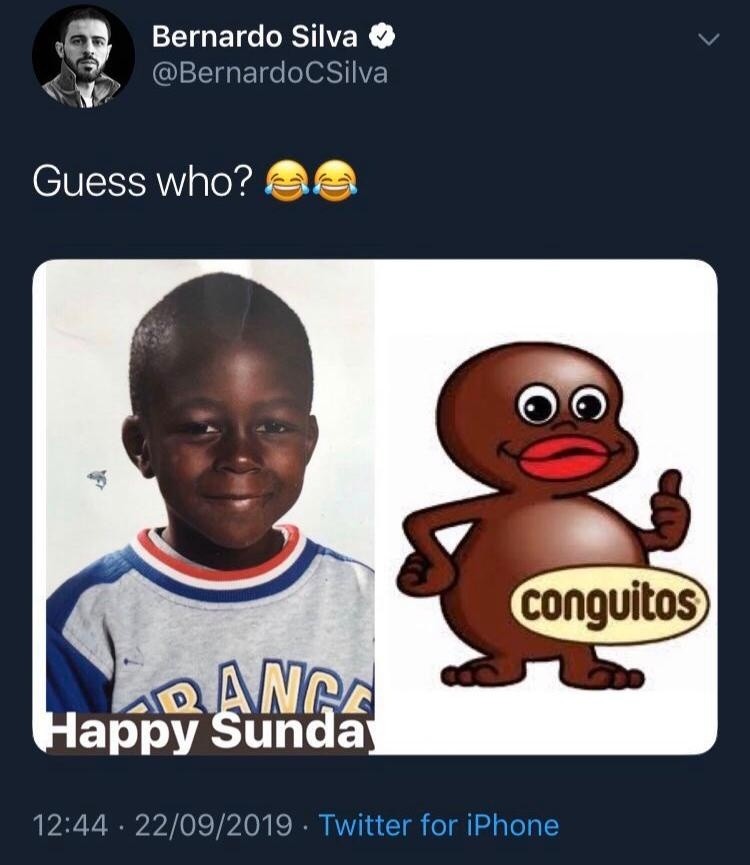The height and width of the screenshot is (865, 750).
Task: Click the first laughing-crying emoji
Action: [287, 180]
